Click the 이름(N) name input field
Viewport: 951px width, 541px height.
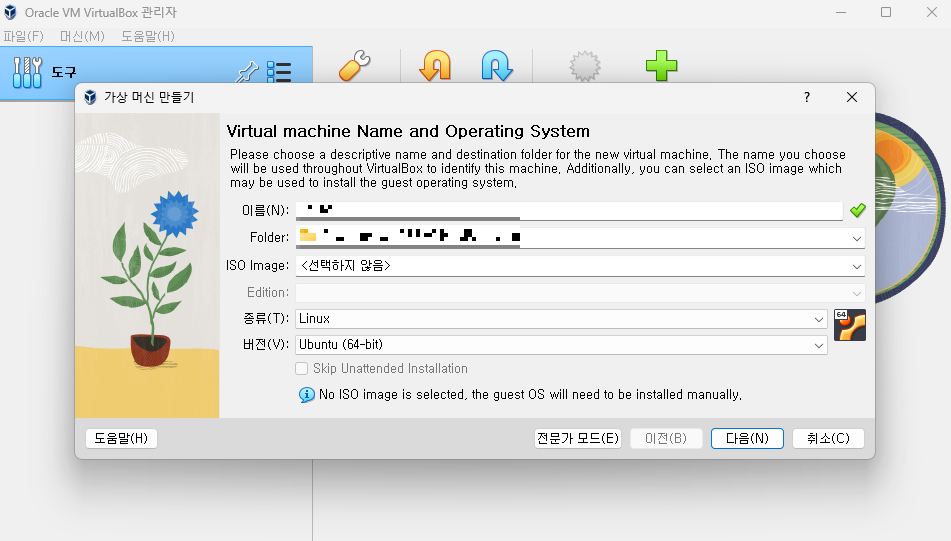569,210
